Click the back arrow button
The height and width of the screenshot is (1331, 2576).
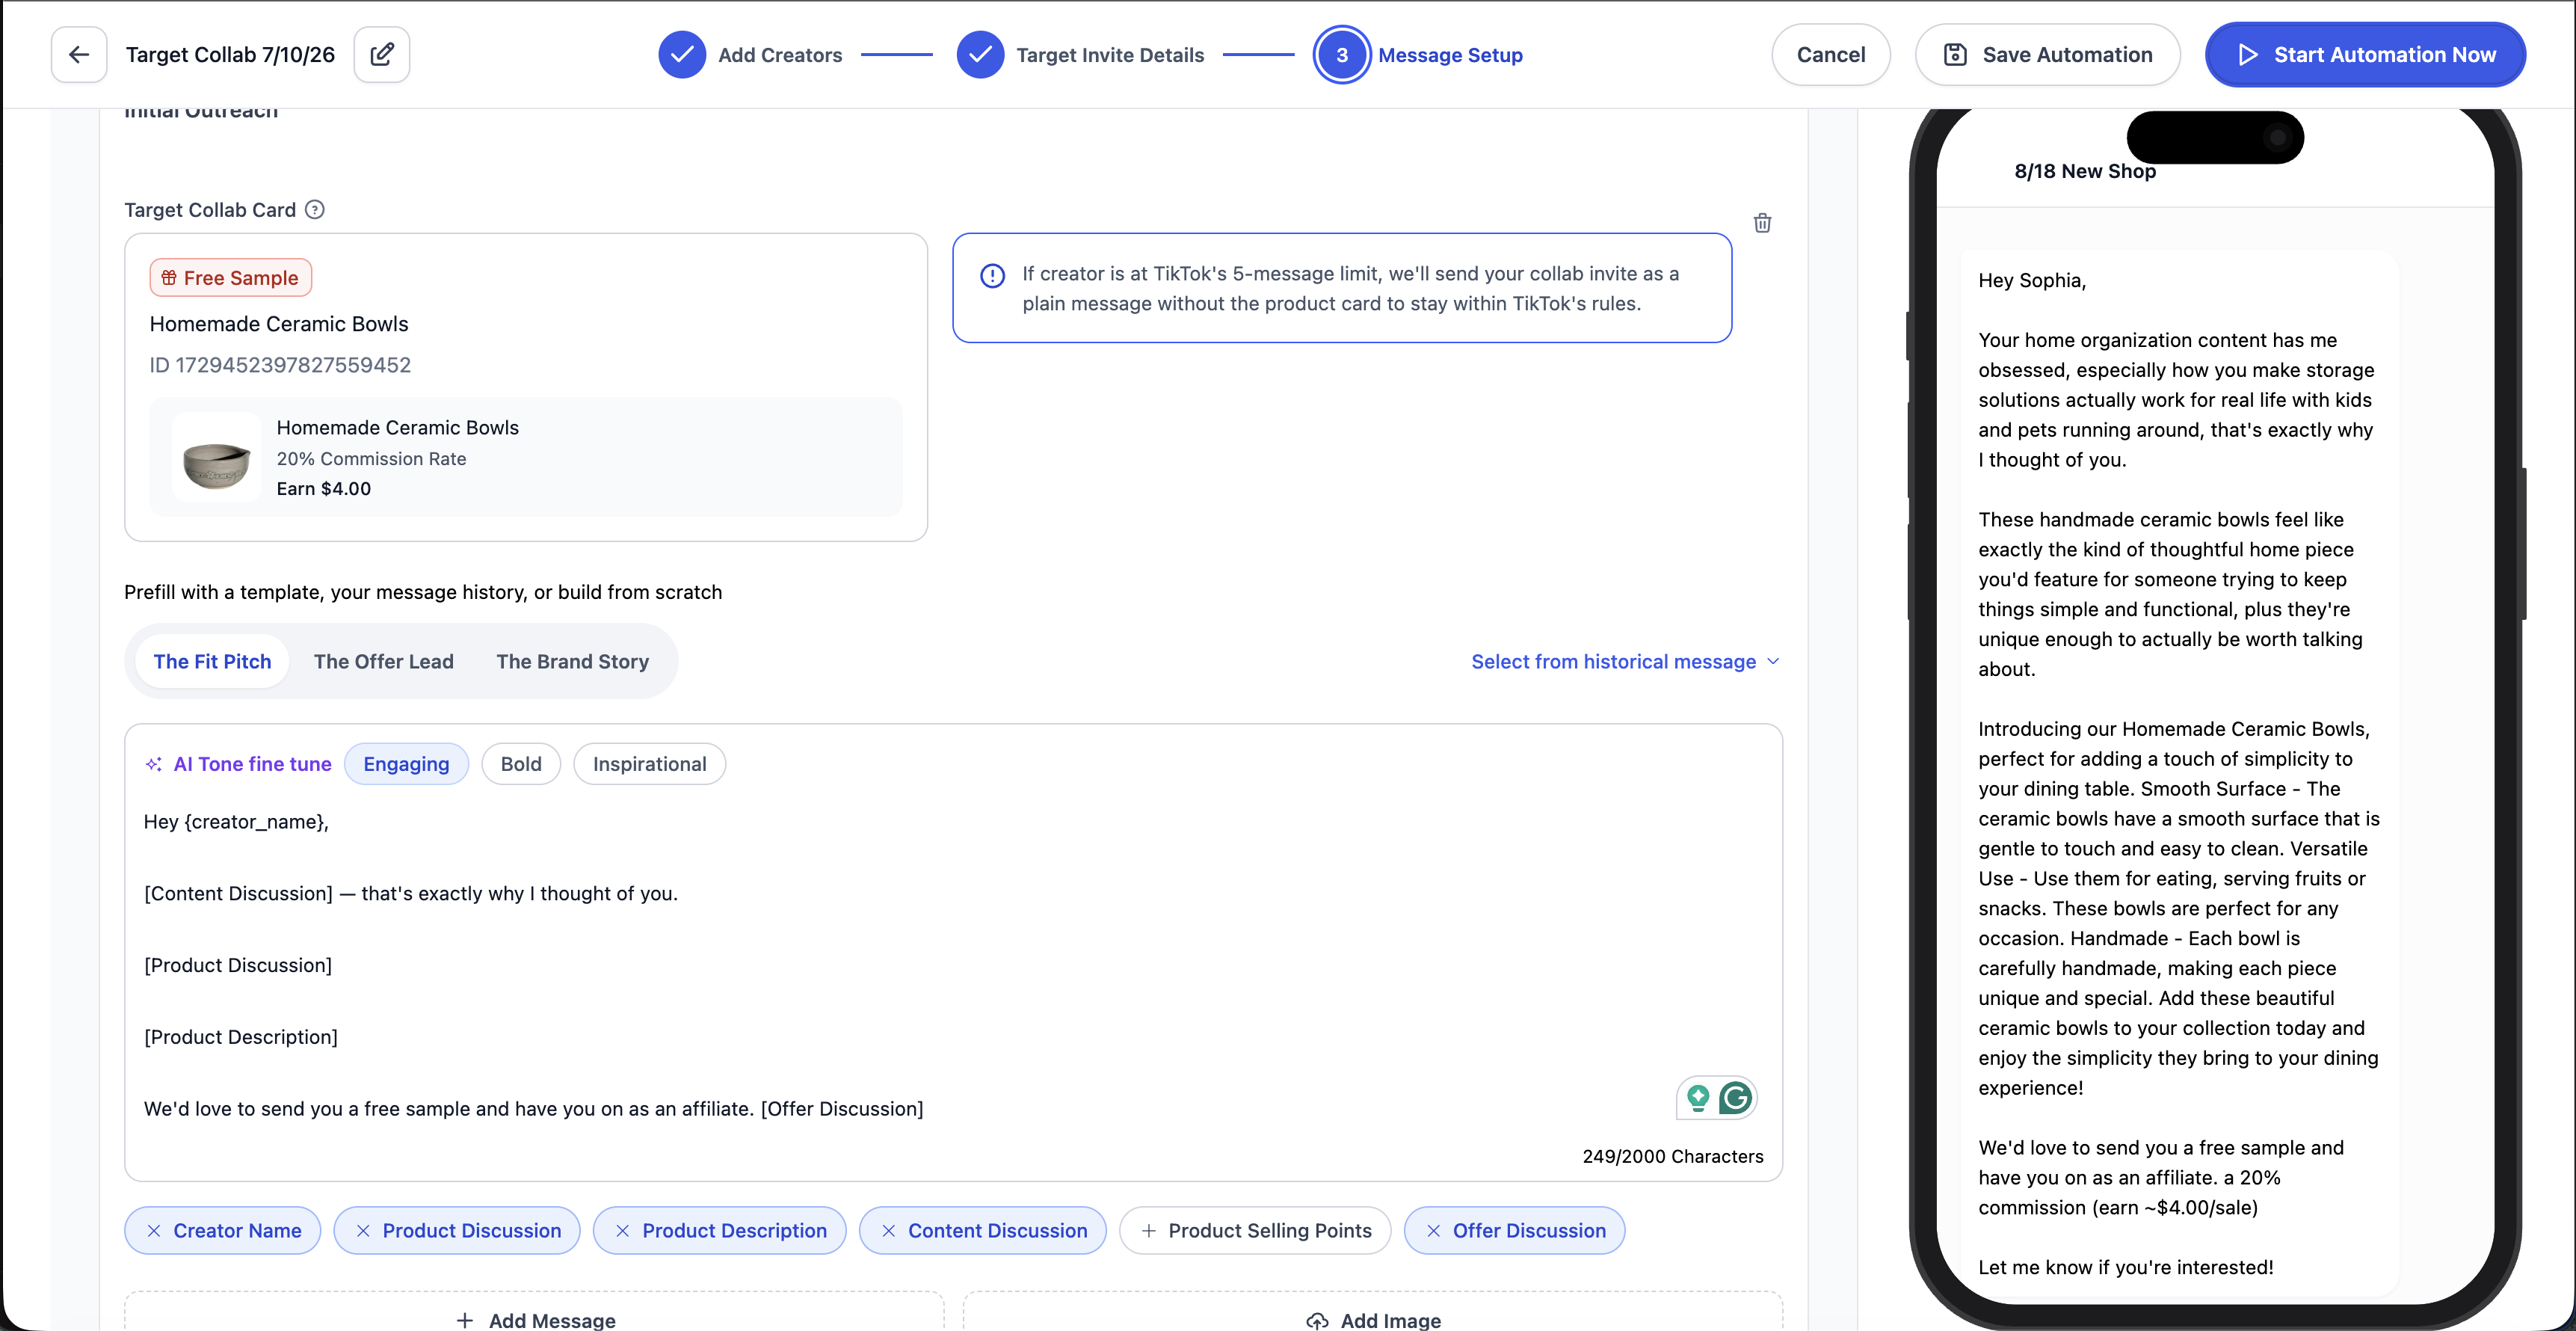click(x=79, y=54)
